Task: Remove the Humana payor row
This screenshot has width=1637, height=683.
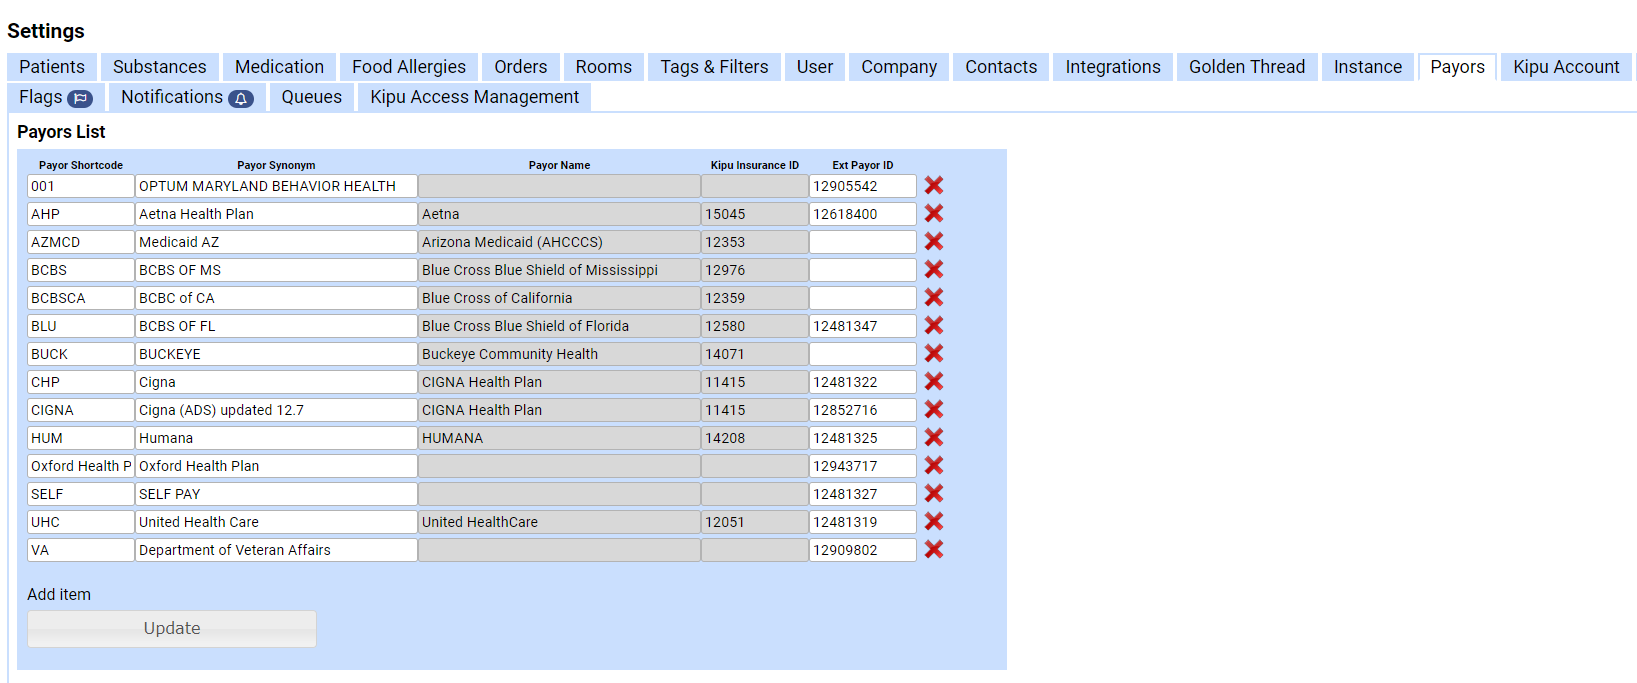Action: click(933, 438)
